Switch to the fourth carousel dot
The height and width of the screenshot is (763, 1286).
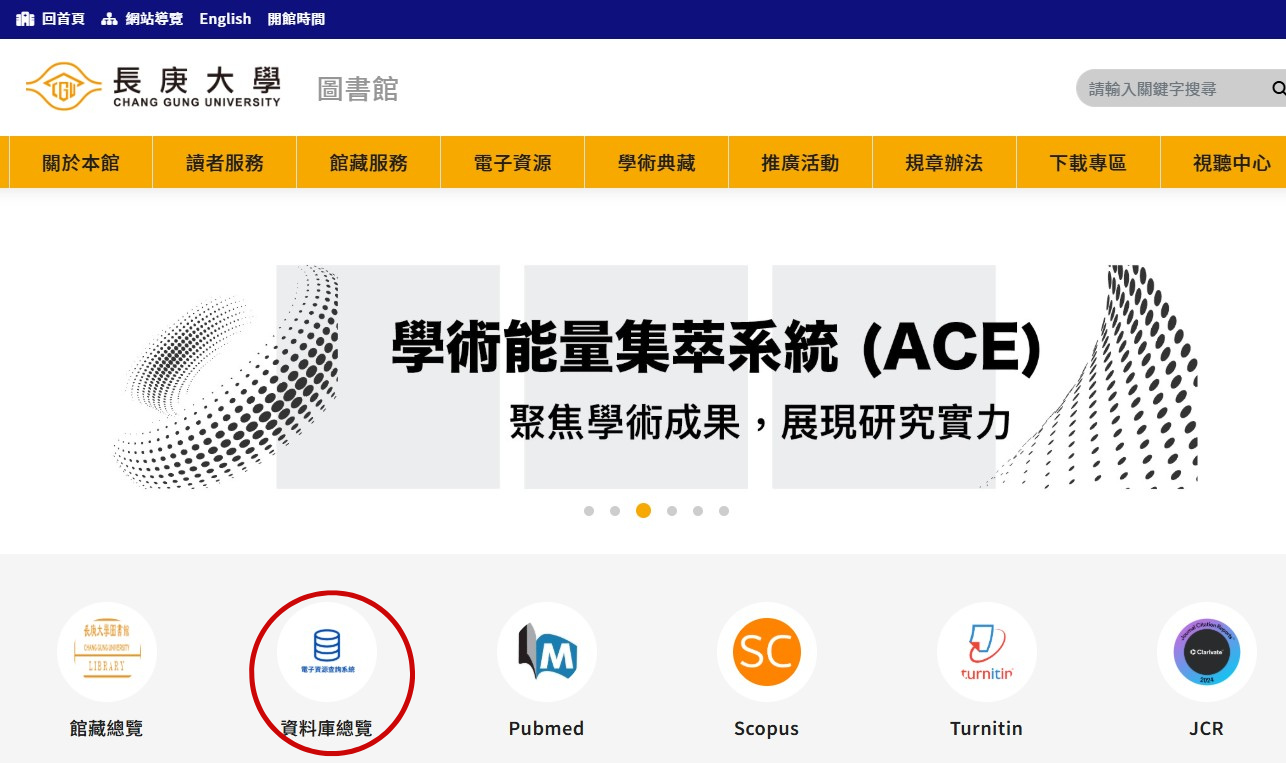click(x=672, y=511)
